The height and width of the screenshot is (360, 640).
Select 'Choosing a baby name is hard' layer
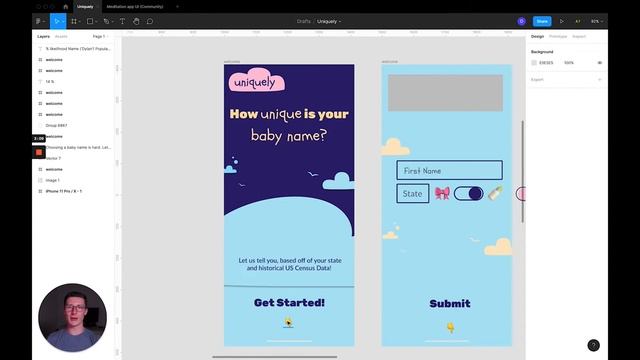(x=78, y=147)
